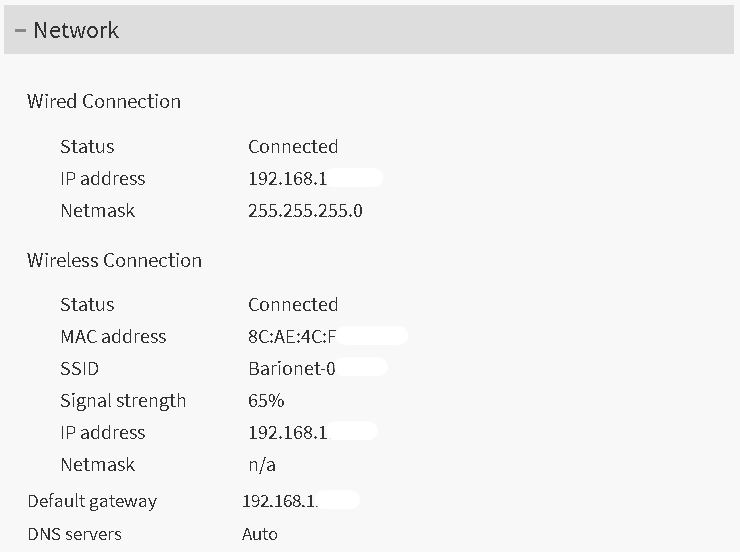Click the Signal strength label

[x=123, y=400]
